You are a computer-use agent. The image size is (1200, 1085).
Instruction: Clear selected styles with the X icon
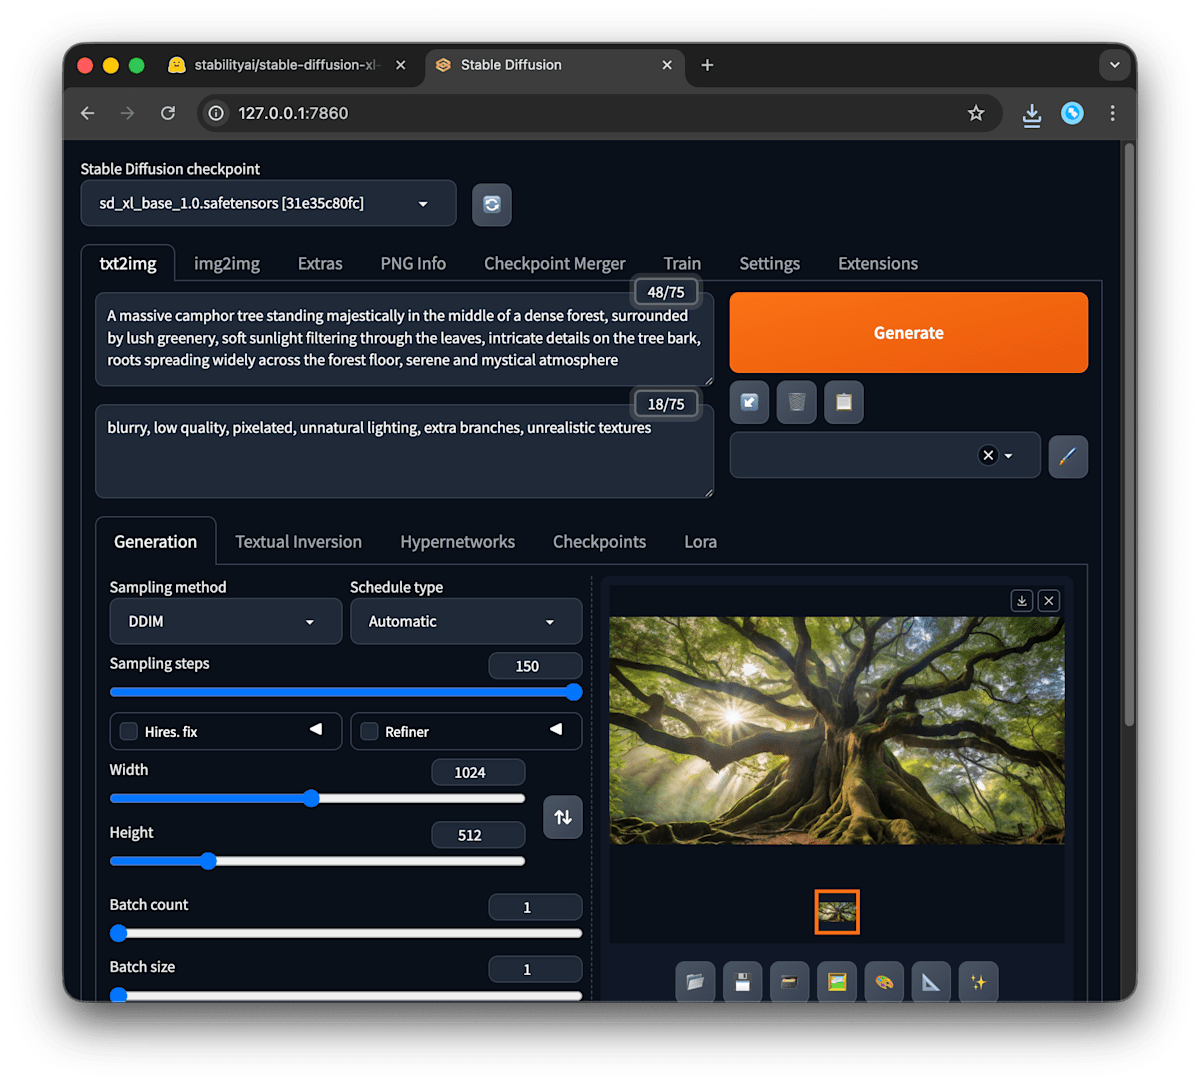click(x=988, y=455)
